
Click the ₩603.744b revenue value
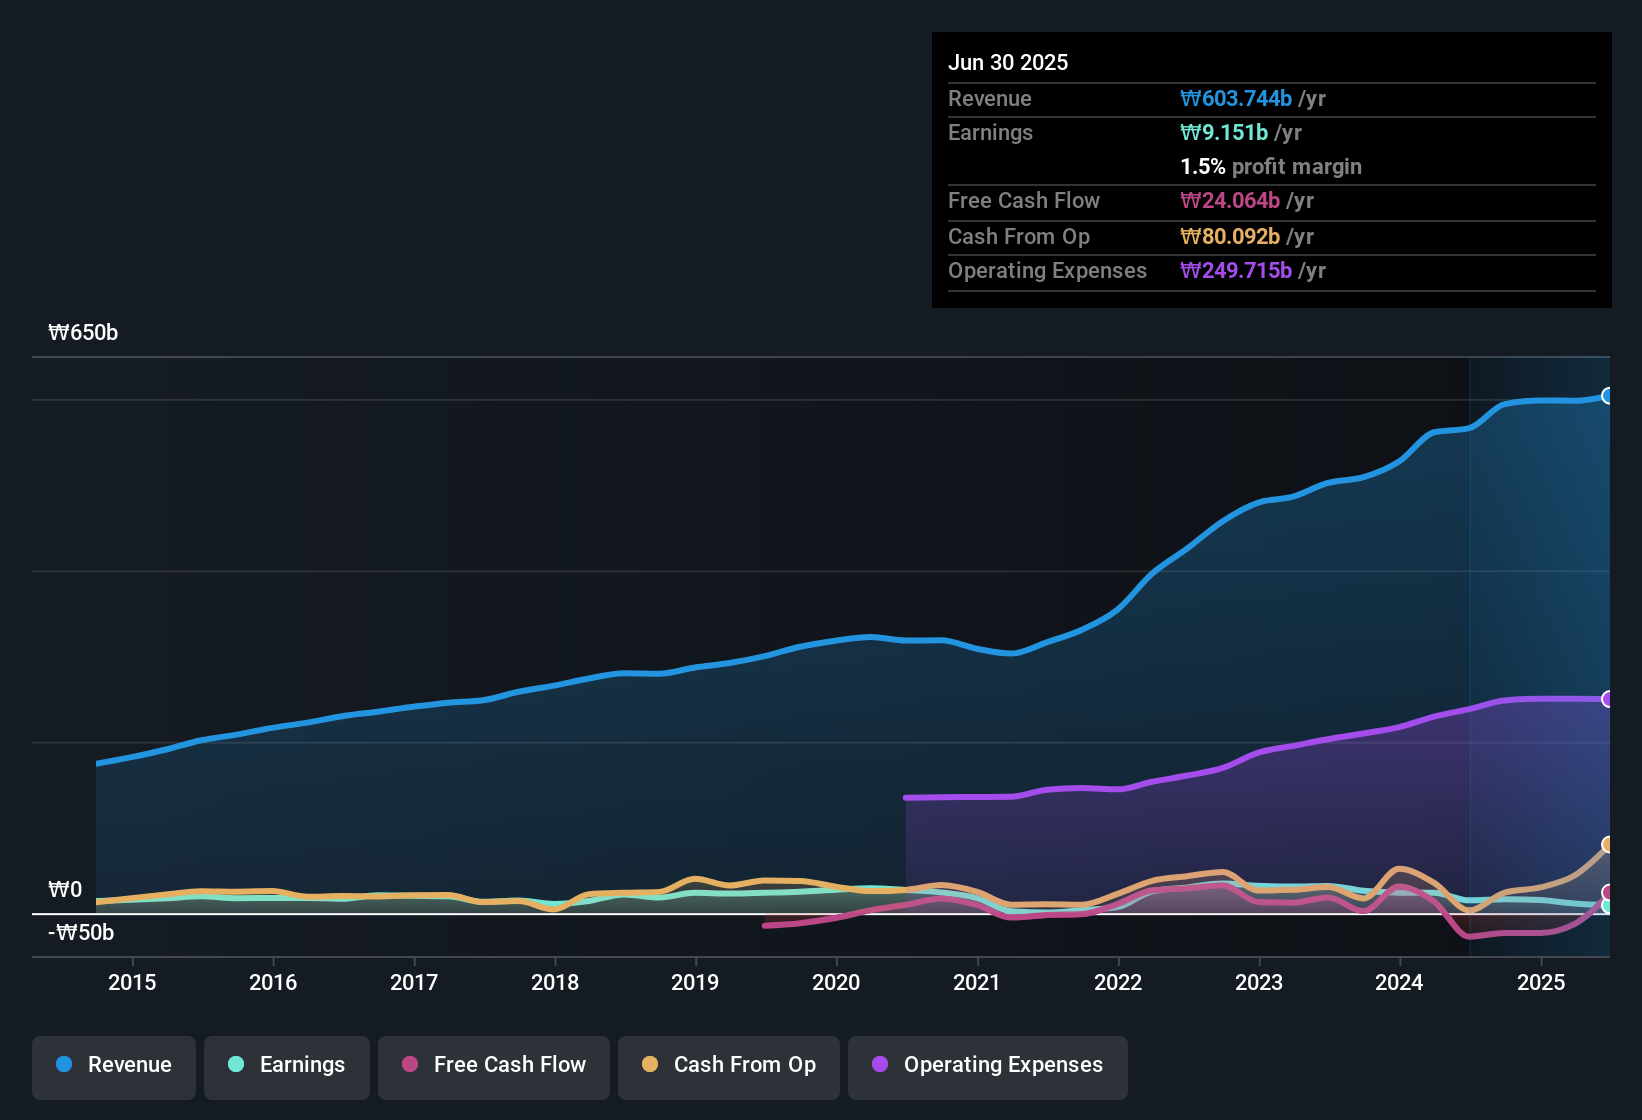(x=1237, y=98)
